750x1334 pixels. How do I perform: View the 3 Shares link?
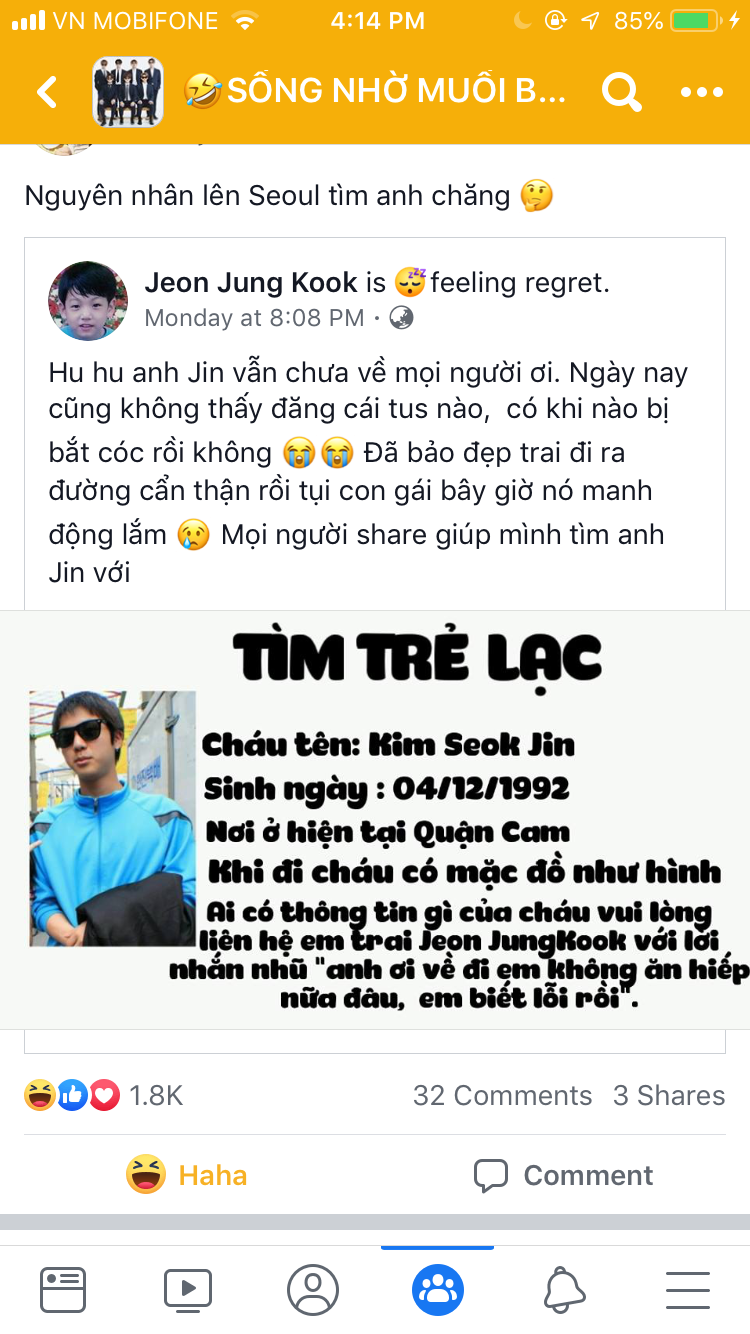pos(669,1096)
